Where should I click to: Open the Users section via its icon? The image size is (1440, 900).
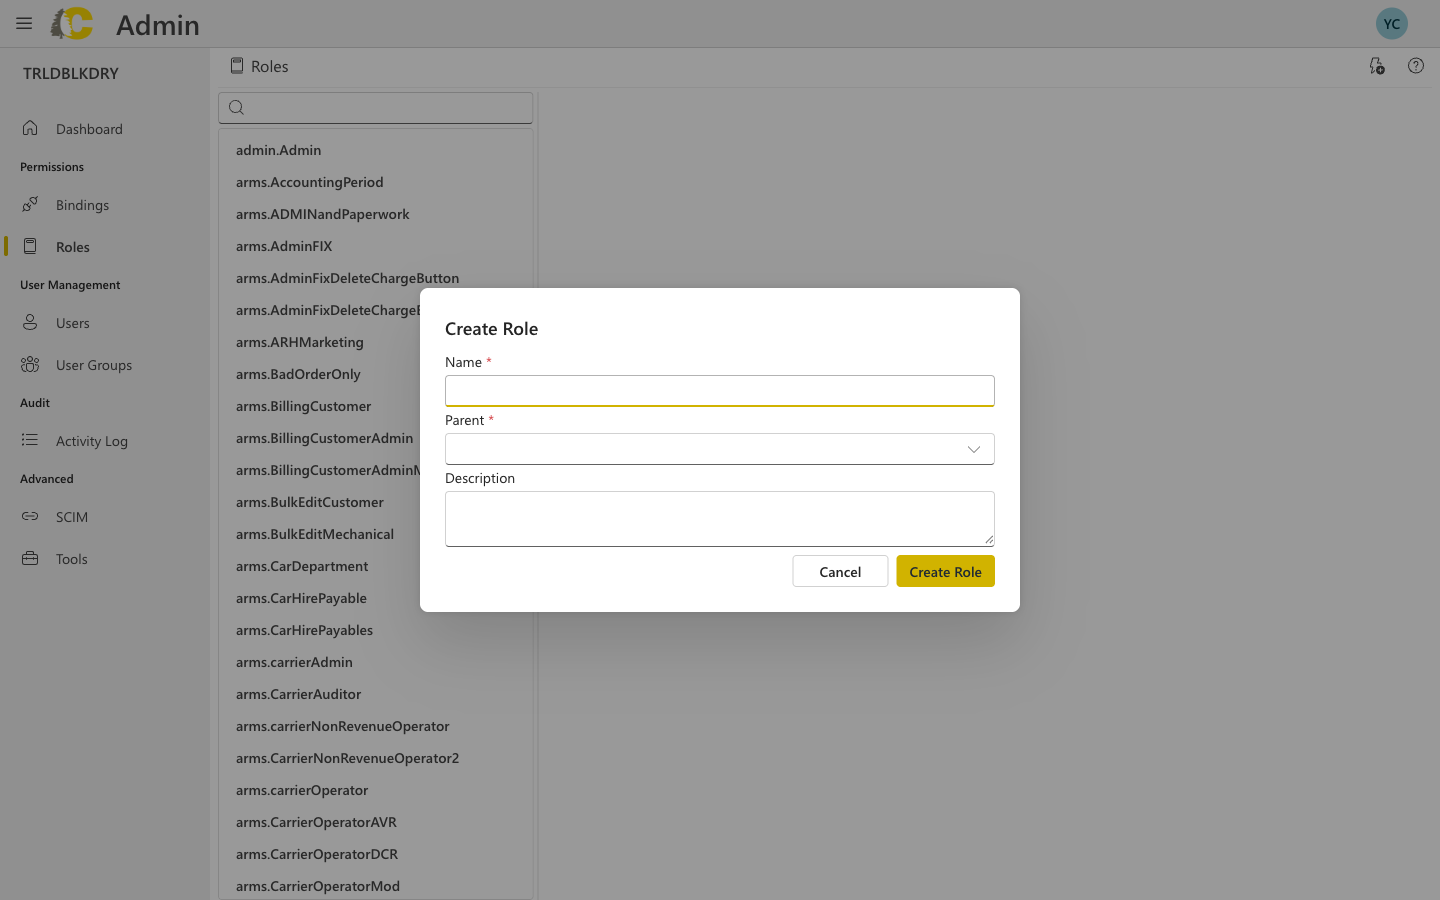click(x=30, y=322)
